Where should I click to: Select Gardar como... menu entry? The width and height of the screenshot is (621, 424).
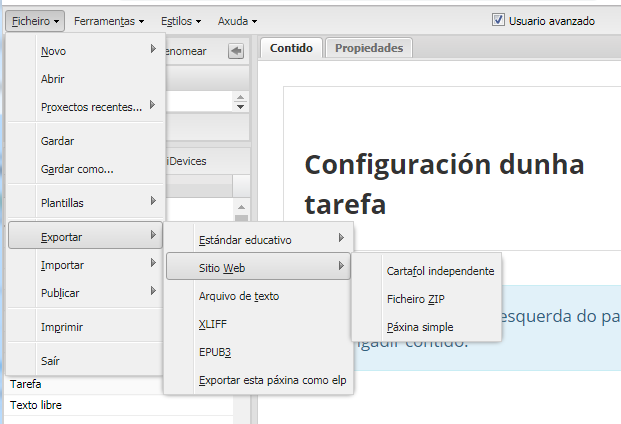click(x=86, y=169)
